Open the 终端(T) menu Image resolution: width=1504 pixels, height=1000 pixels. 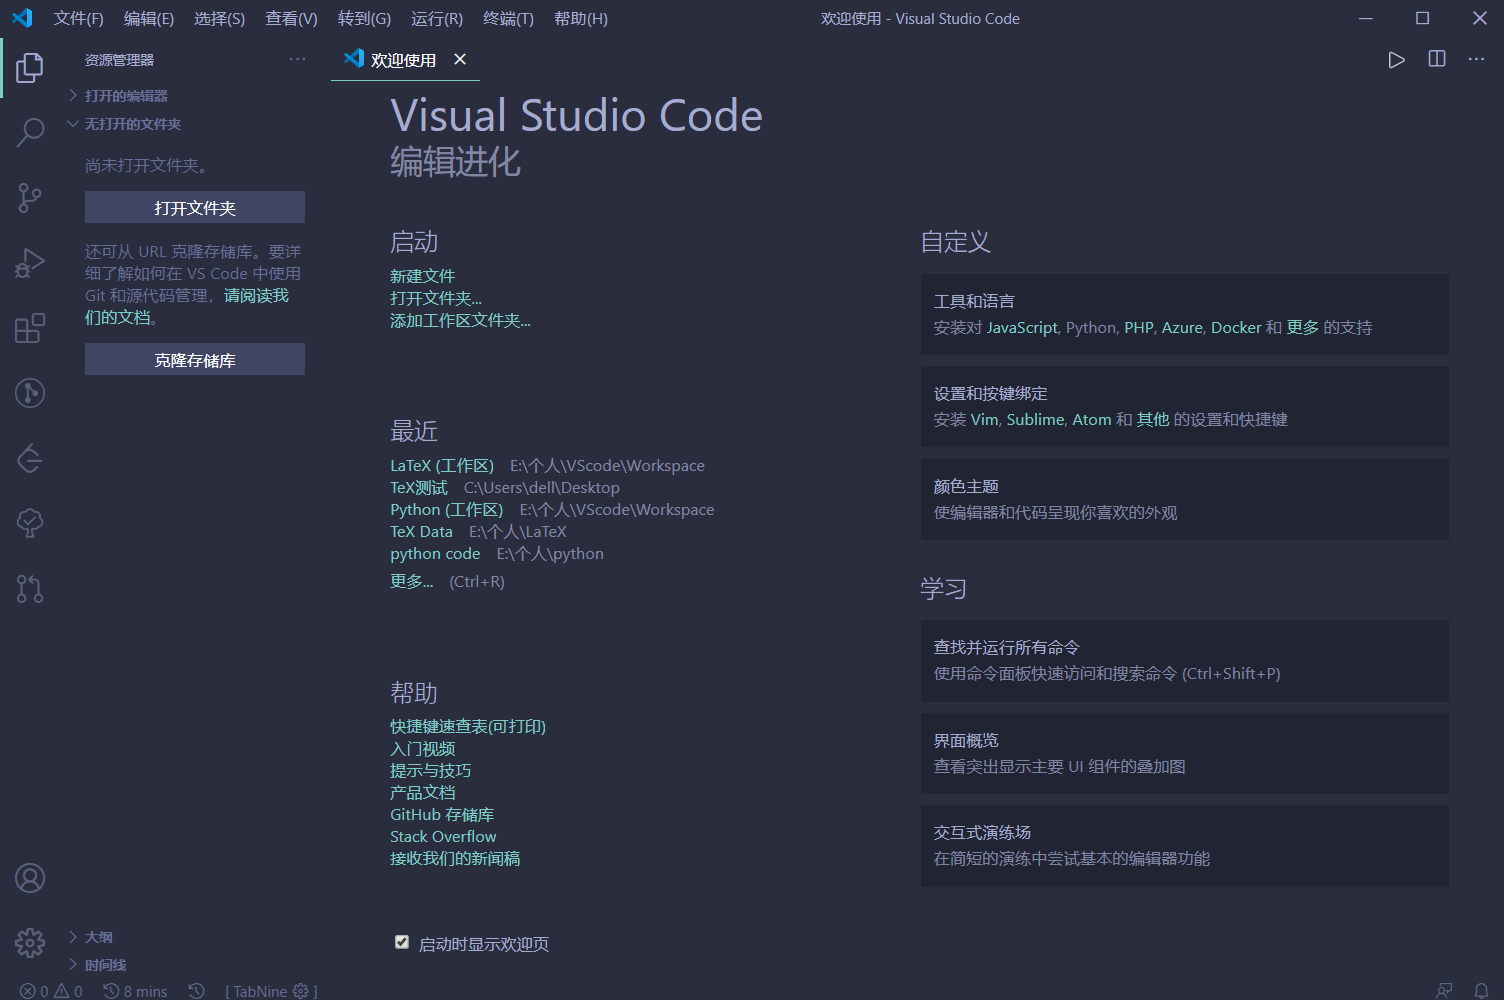pyautogui.click(x=508, y=18)
